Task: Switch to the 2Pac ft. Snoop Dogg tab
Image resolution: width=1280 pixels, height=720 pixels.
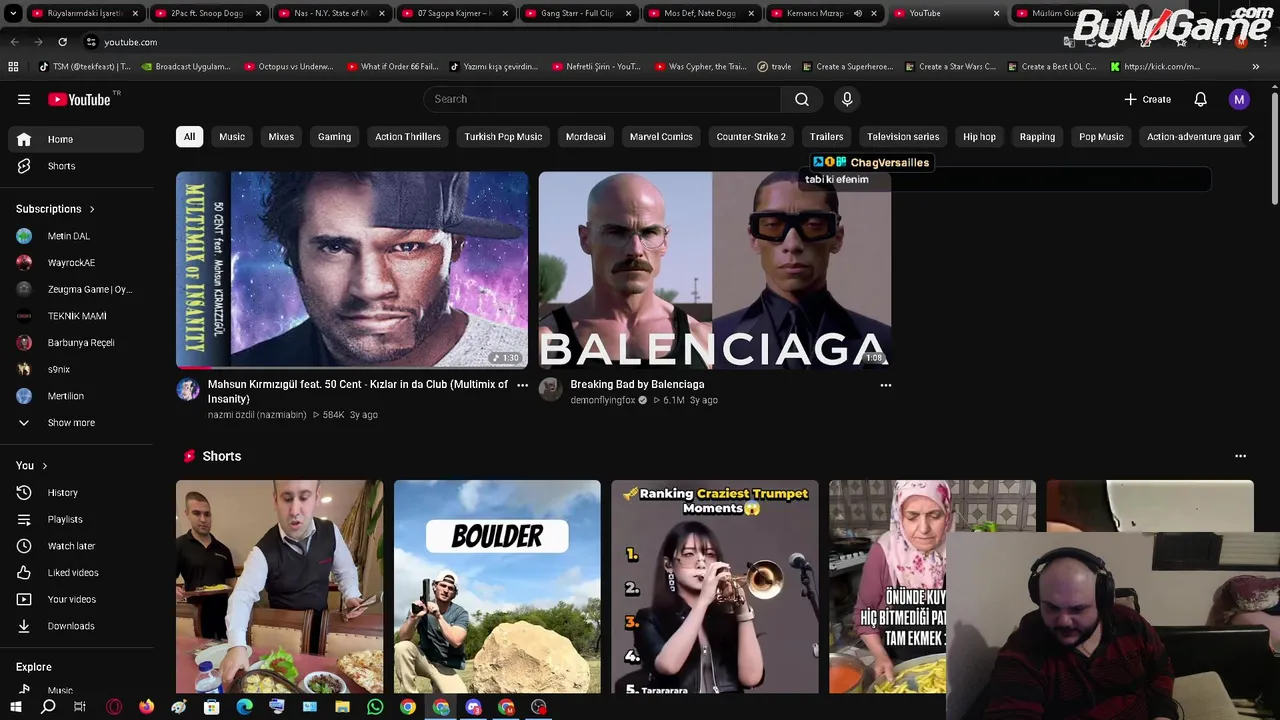Action: tap(207, 13)
